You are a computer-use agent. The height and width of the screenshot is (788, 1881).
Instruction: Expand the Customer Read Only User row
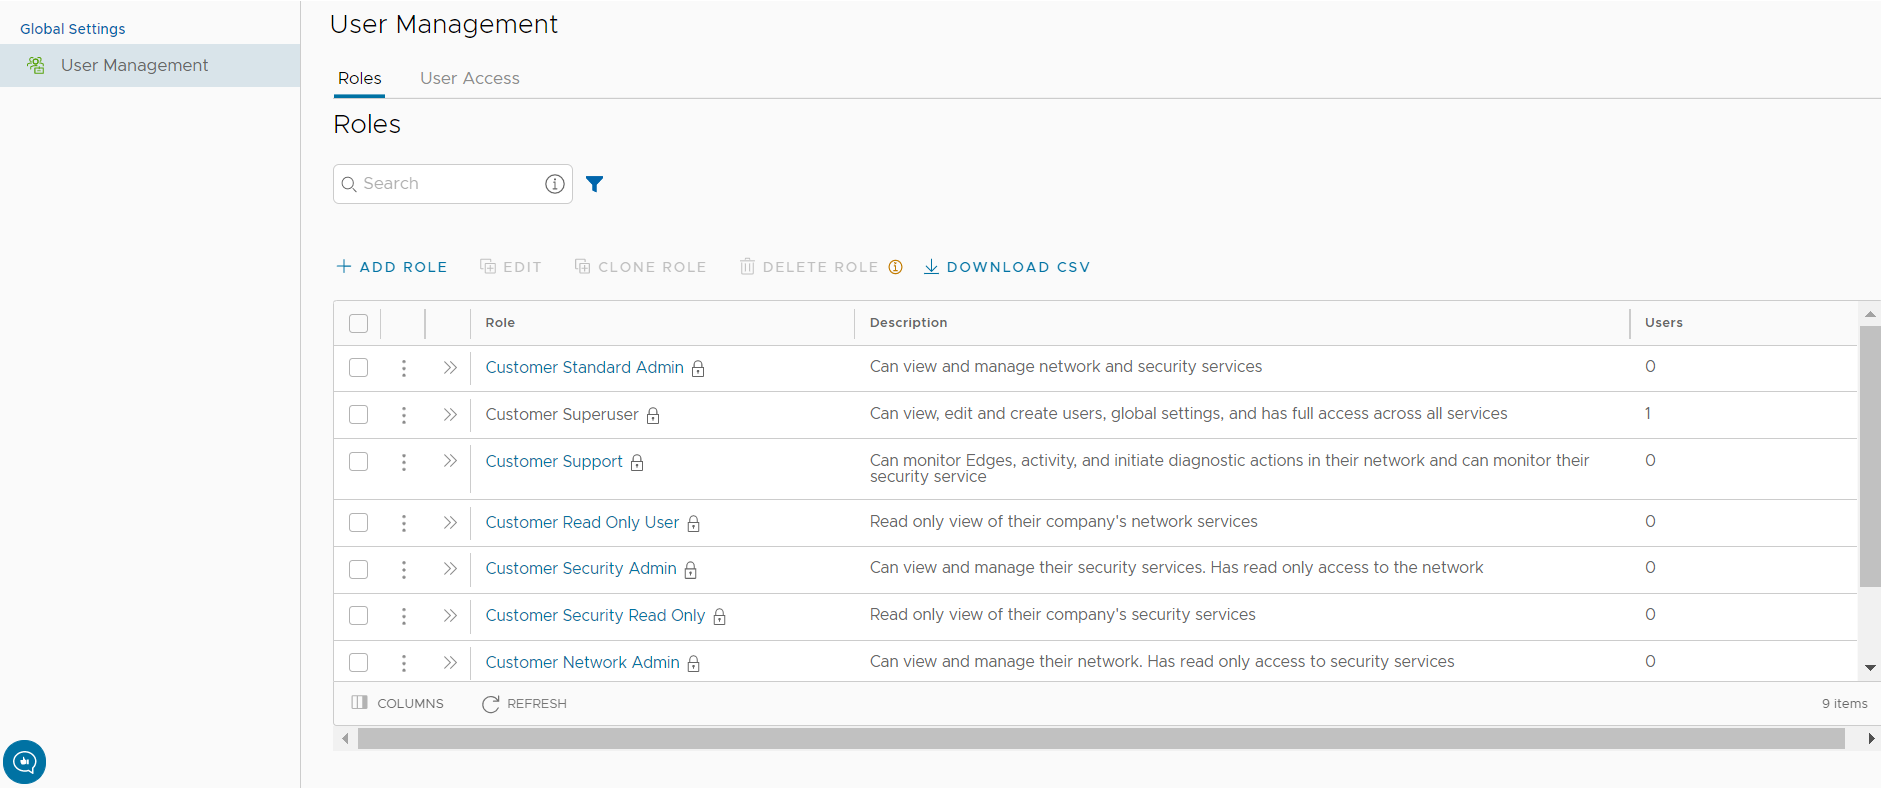point(450,522)
